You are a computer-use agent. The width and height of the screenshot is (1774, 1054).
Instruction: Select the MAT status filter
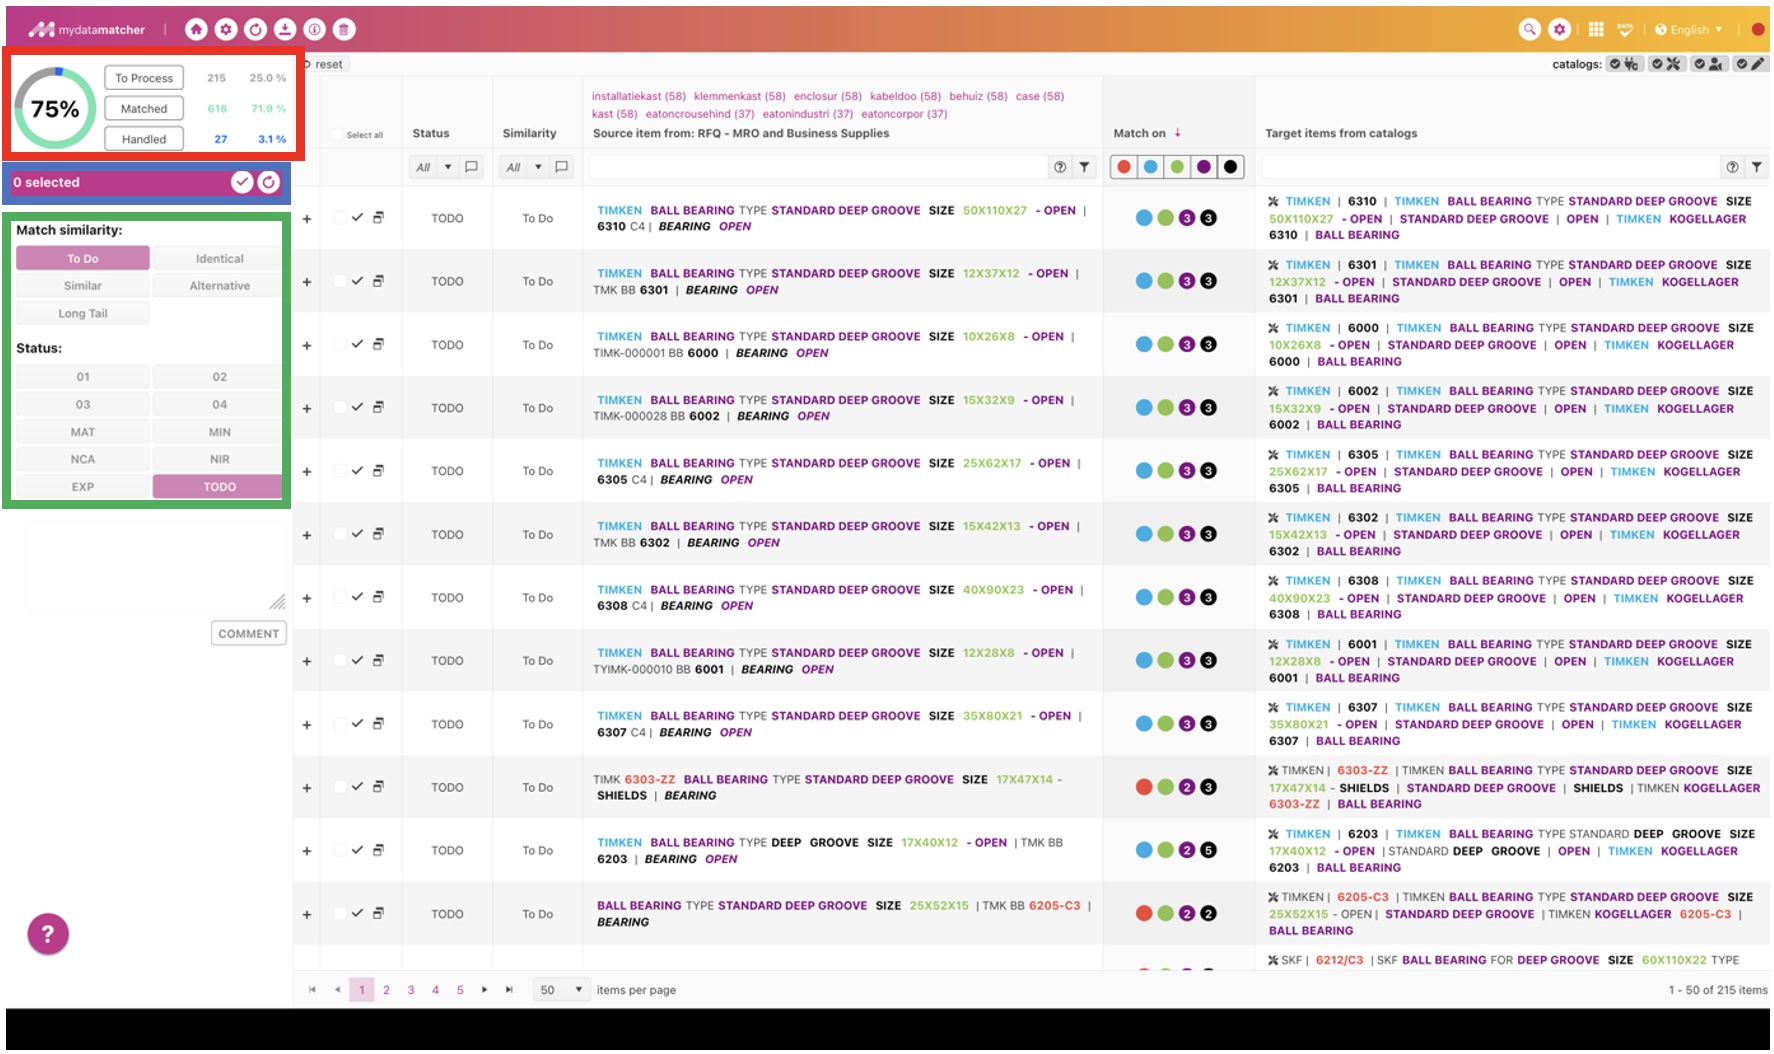click(x=83, y=432)
